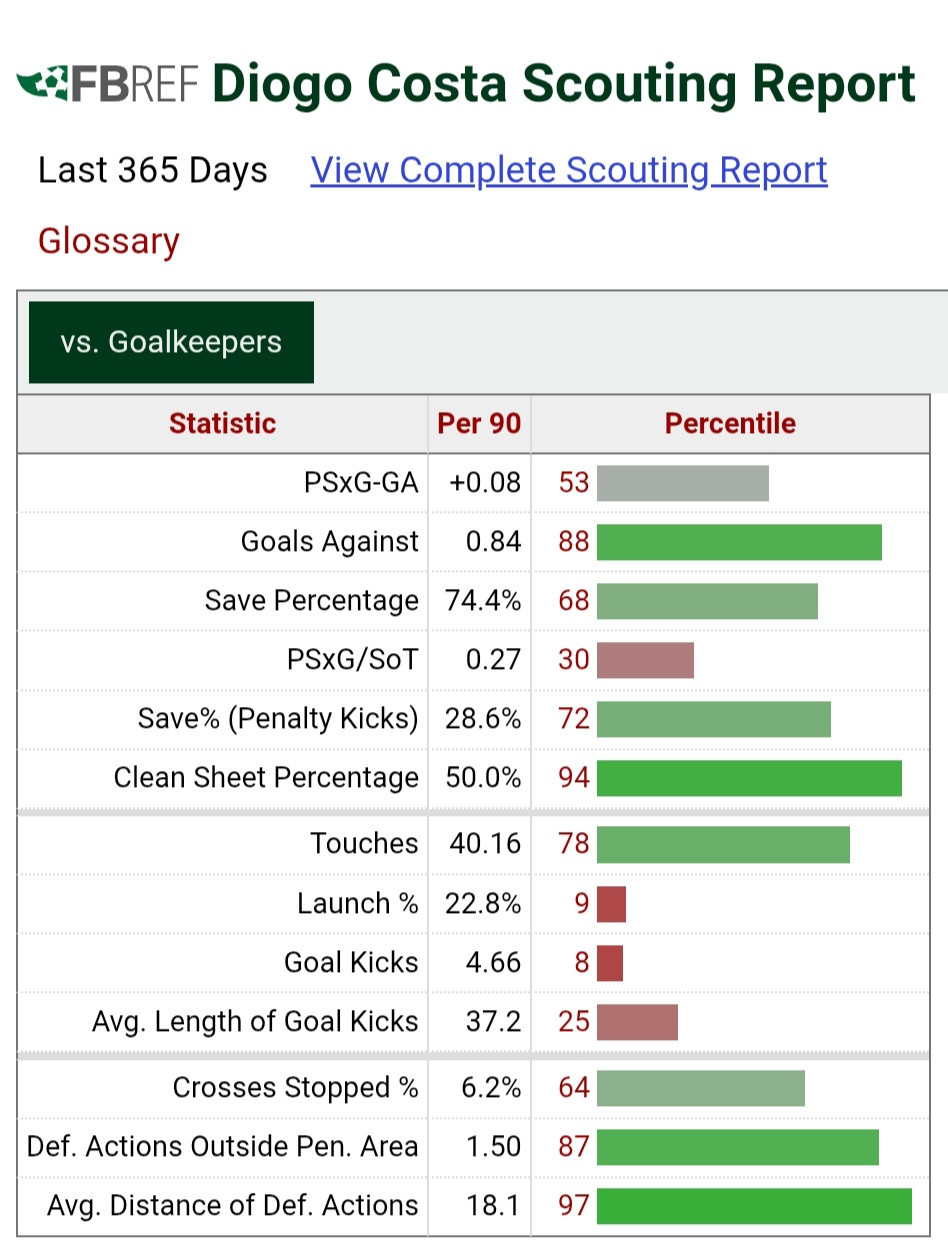Click Def. Actions Outside Pen. Area label
Image resolution: width=948 pixels, height=1245 pixels.
tap(223, 1147)
